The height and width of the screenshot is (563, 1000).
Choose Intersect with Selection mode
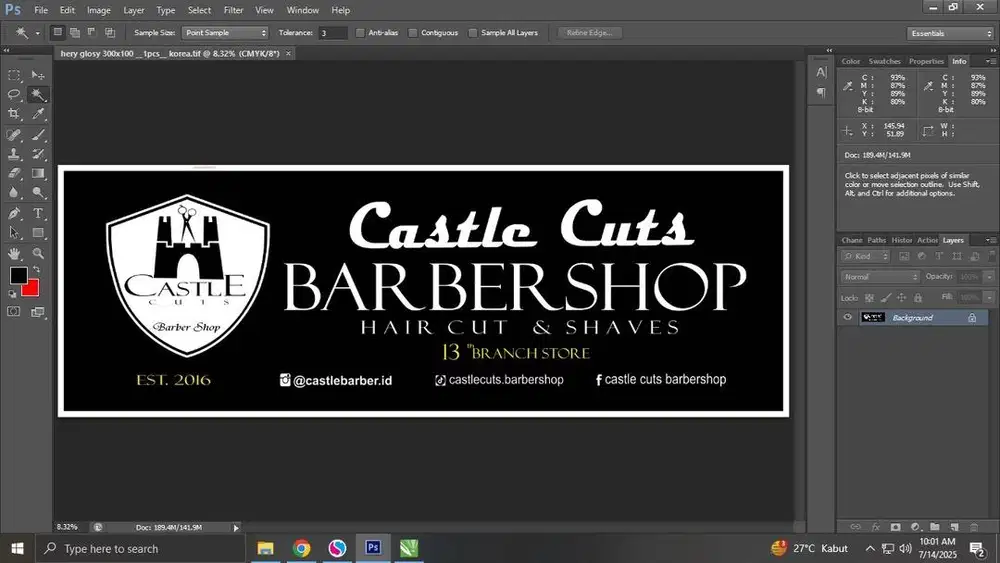pos(110,32)
